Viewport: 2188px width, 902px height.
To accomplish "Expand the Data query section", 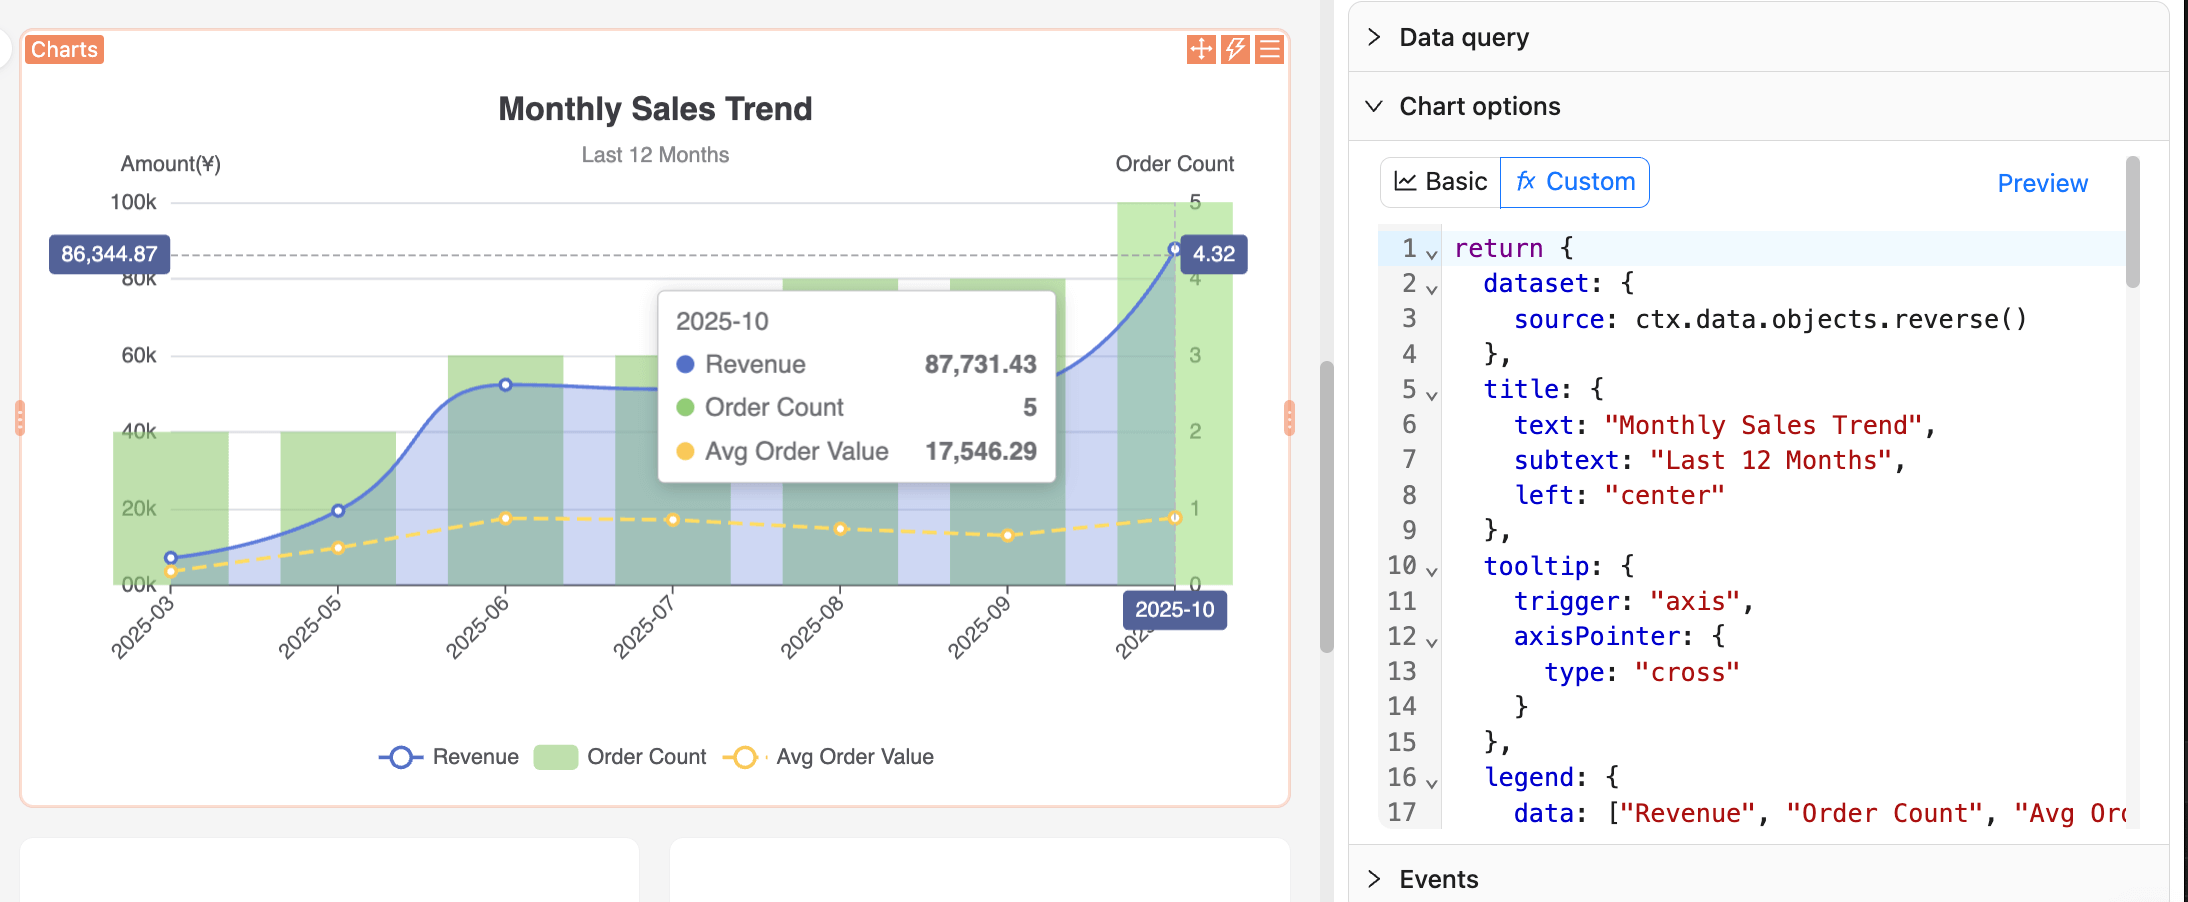I will coord(1463,37).
